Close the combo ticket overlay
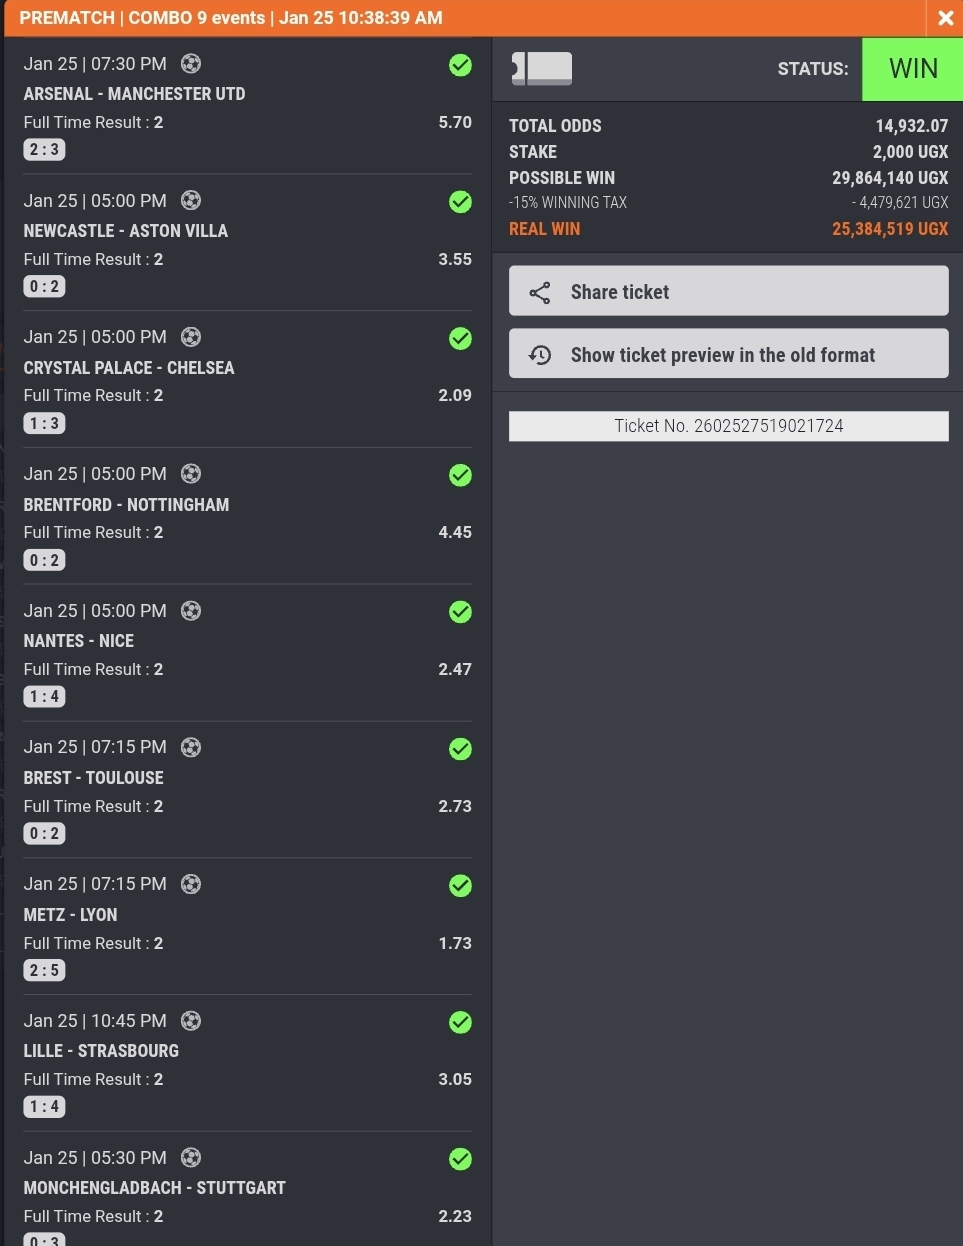 click(945, 17)
